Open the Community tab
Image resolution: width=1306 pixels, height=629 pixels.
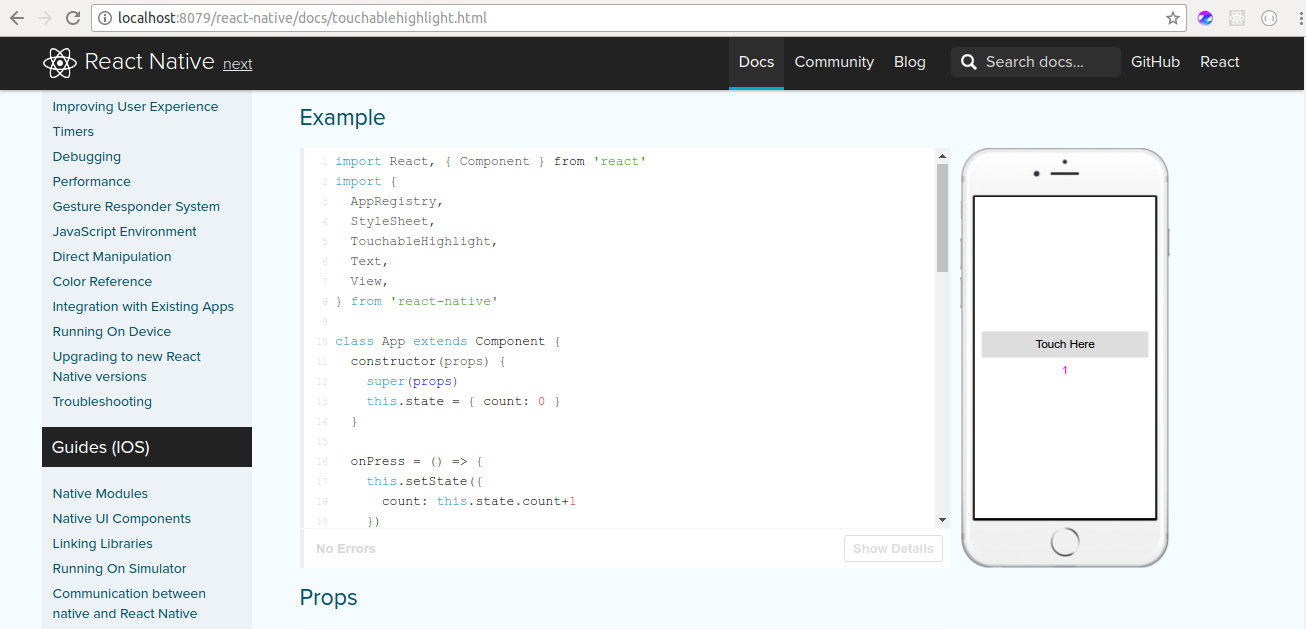834,62
